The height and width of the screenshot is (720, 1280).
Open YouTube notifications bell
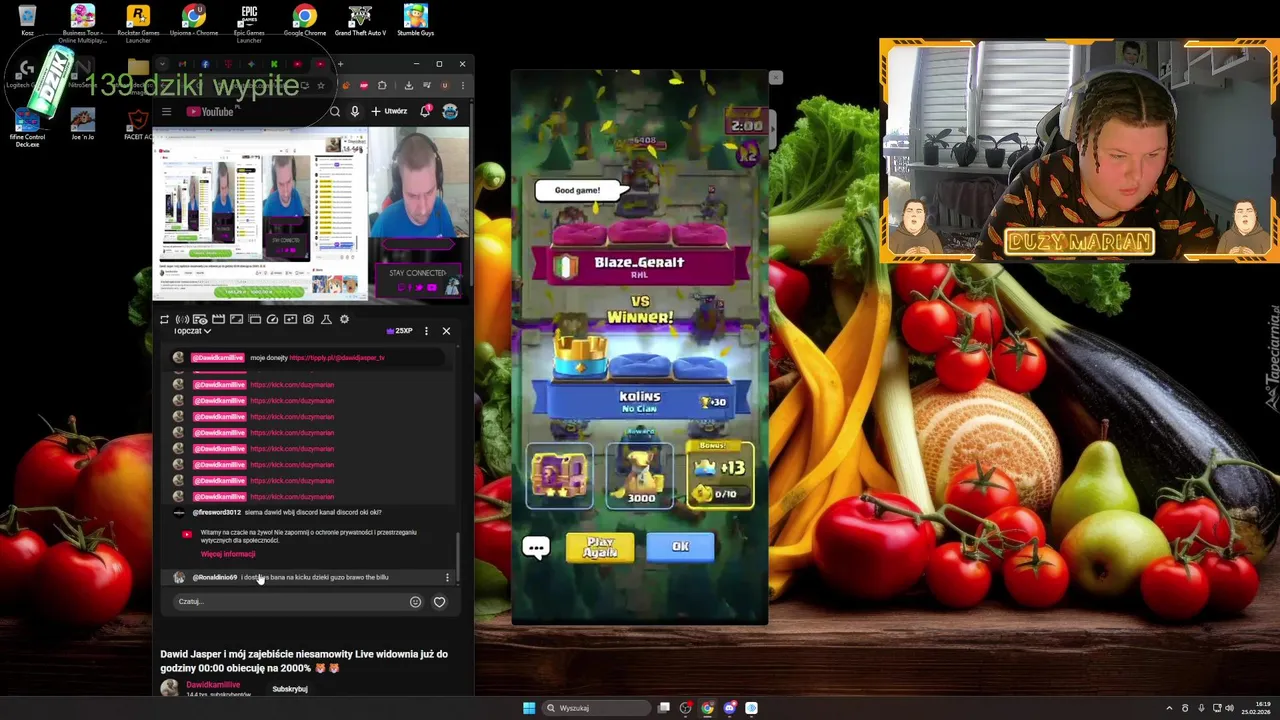coord(425,111)
